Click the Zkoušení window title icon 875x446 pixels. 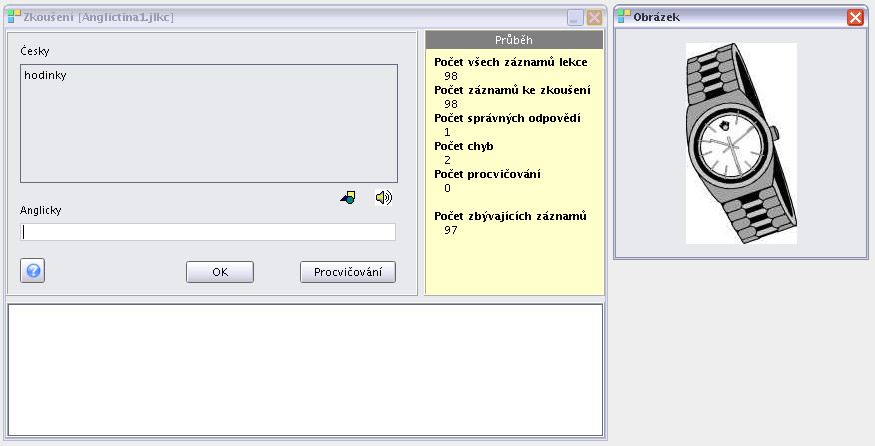(14, 17)
